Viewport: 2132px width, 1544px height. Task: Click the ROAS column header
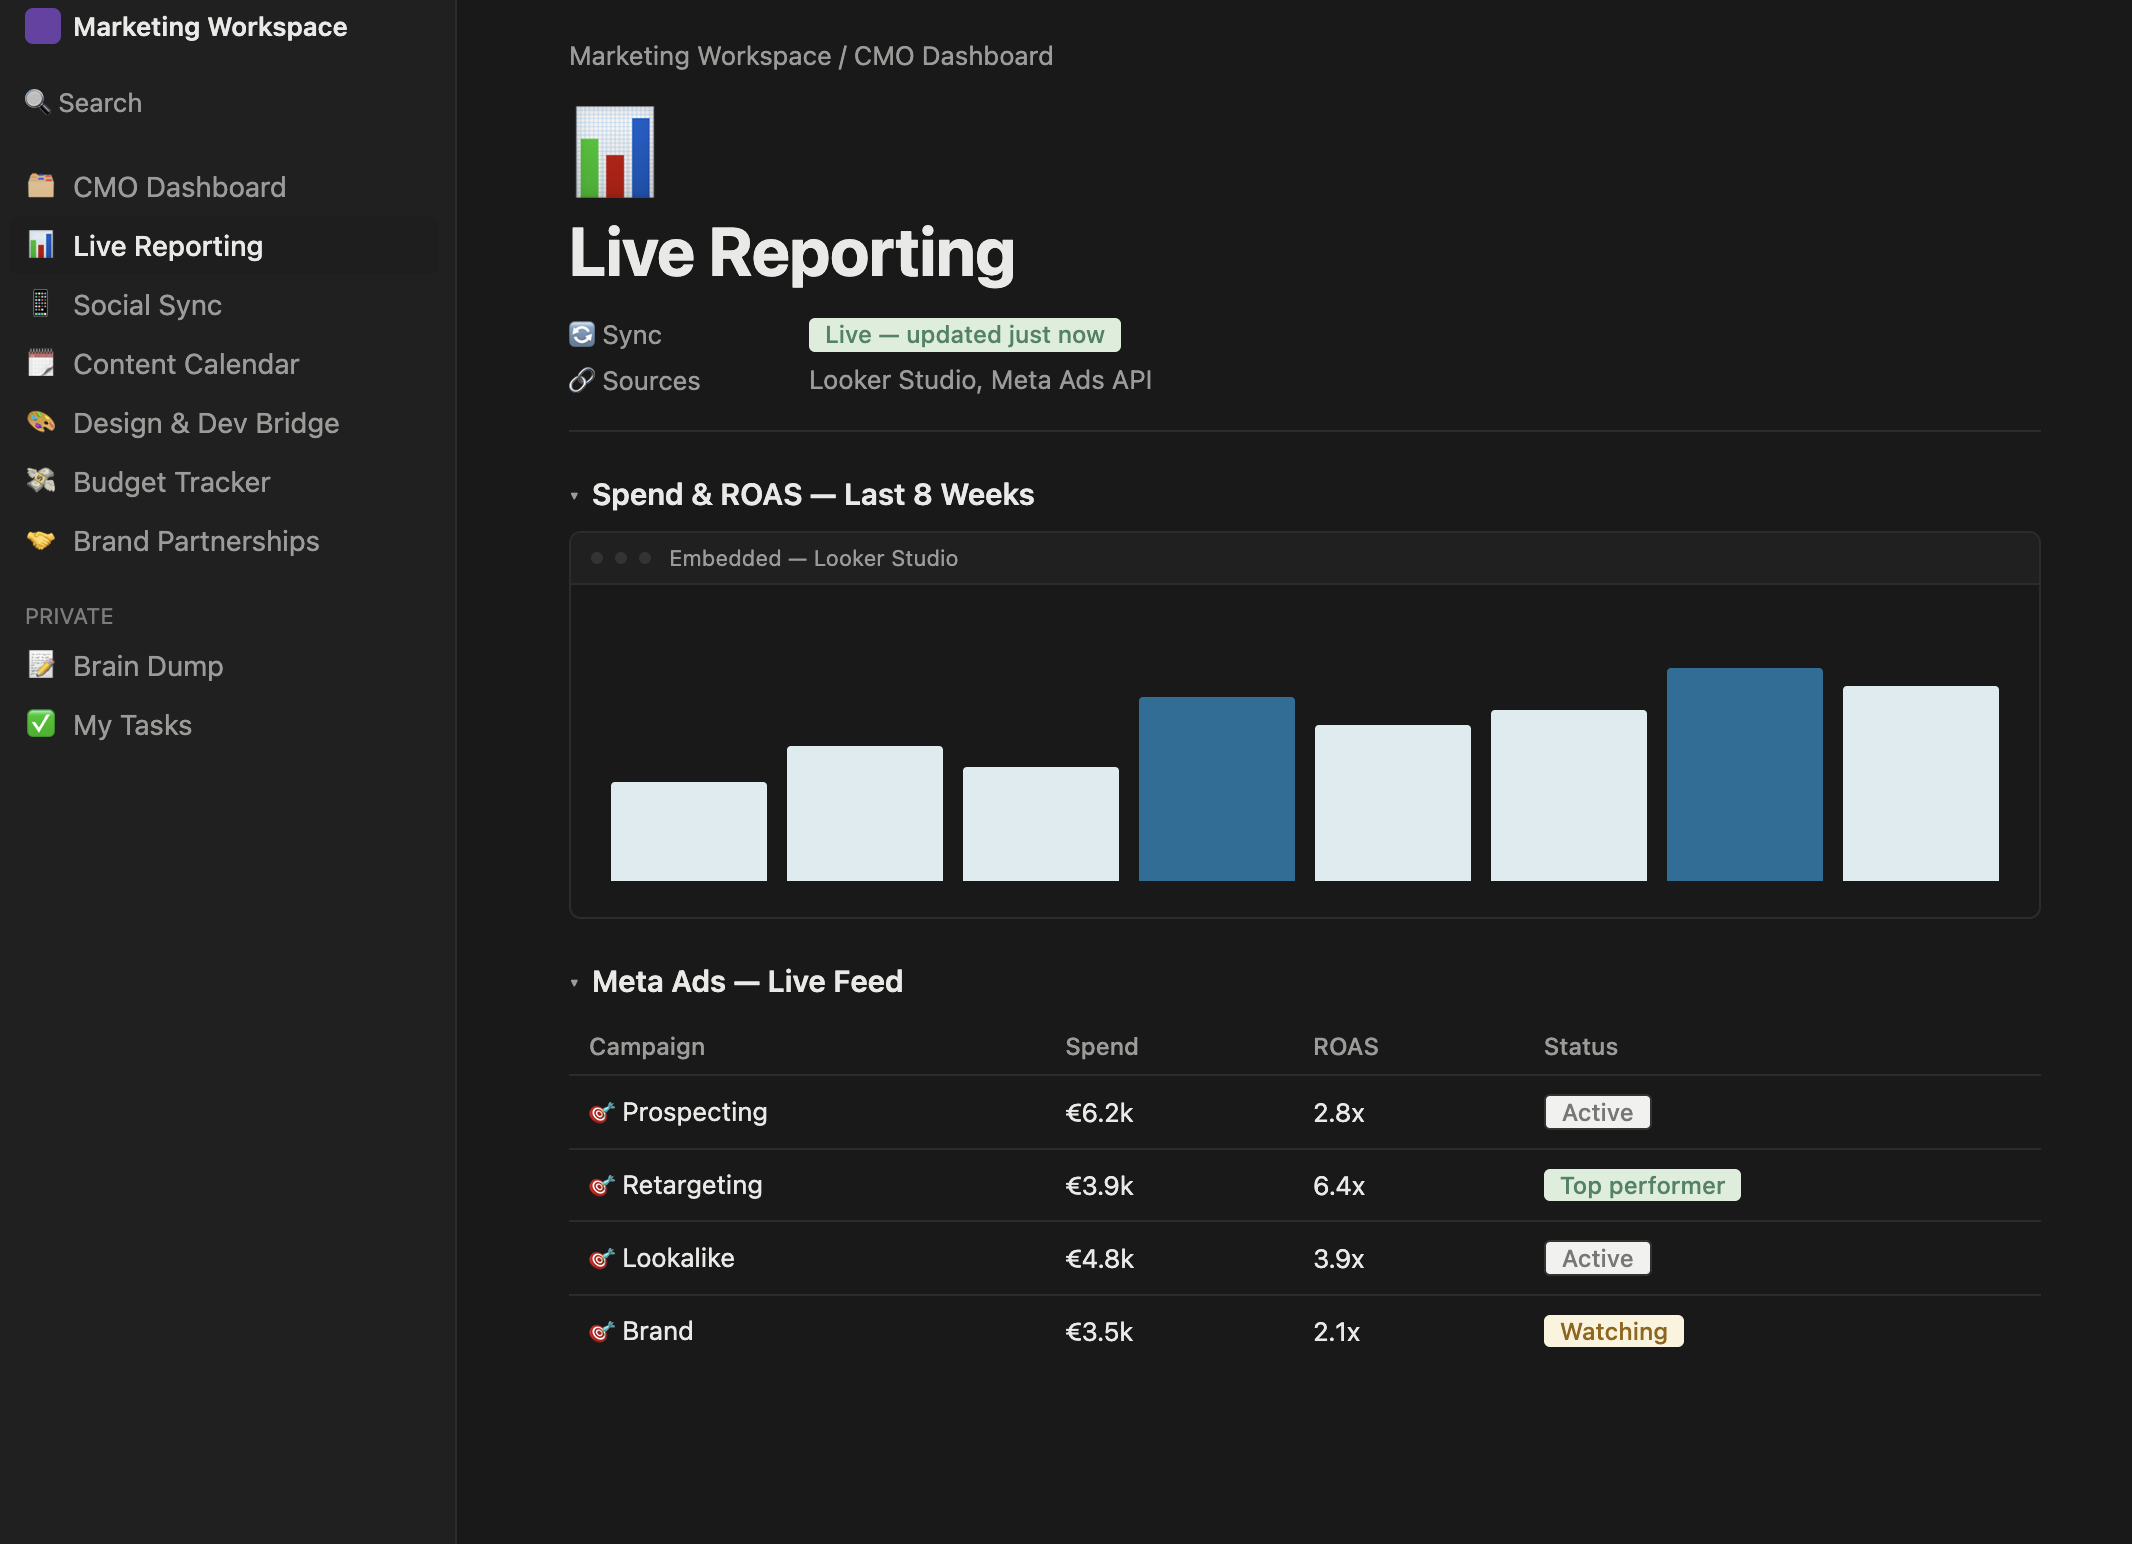1345,1047
